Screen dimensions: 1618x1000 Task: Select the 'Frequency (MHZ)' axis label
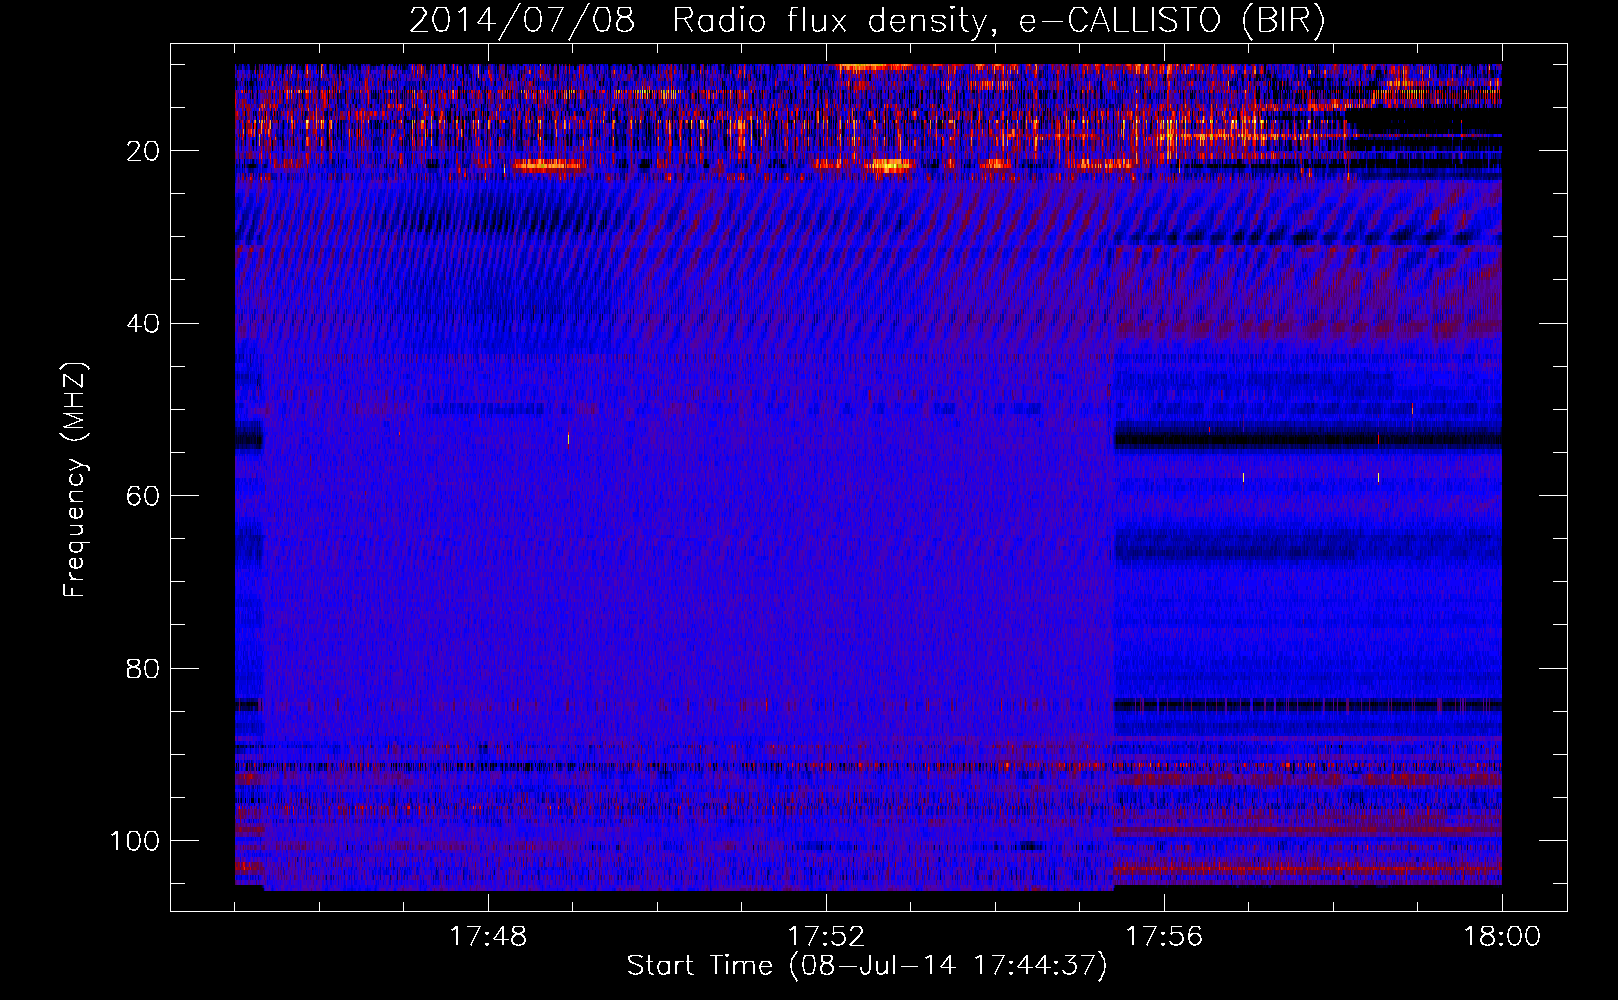(75, 479)
